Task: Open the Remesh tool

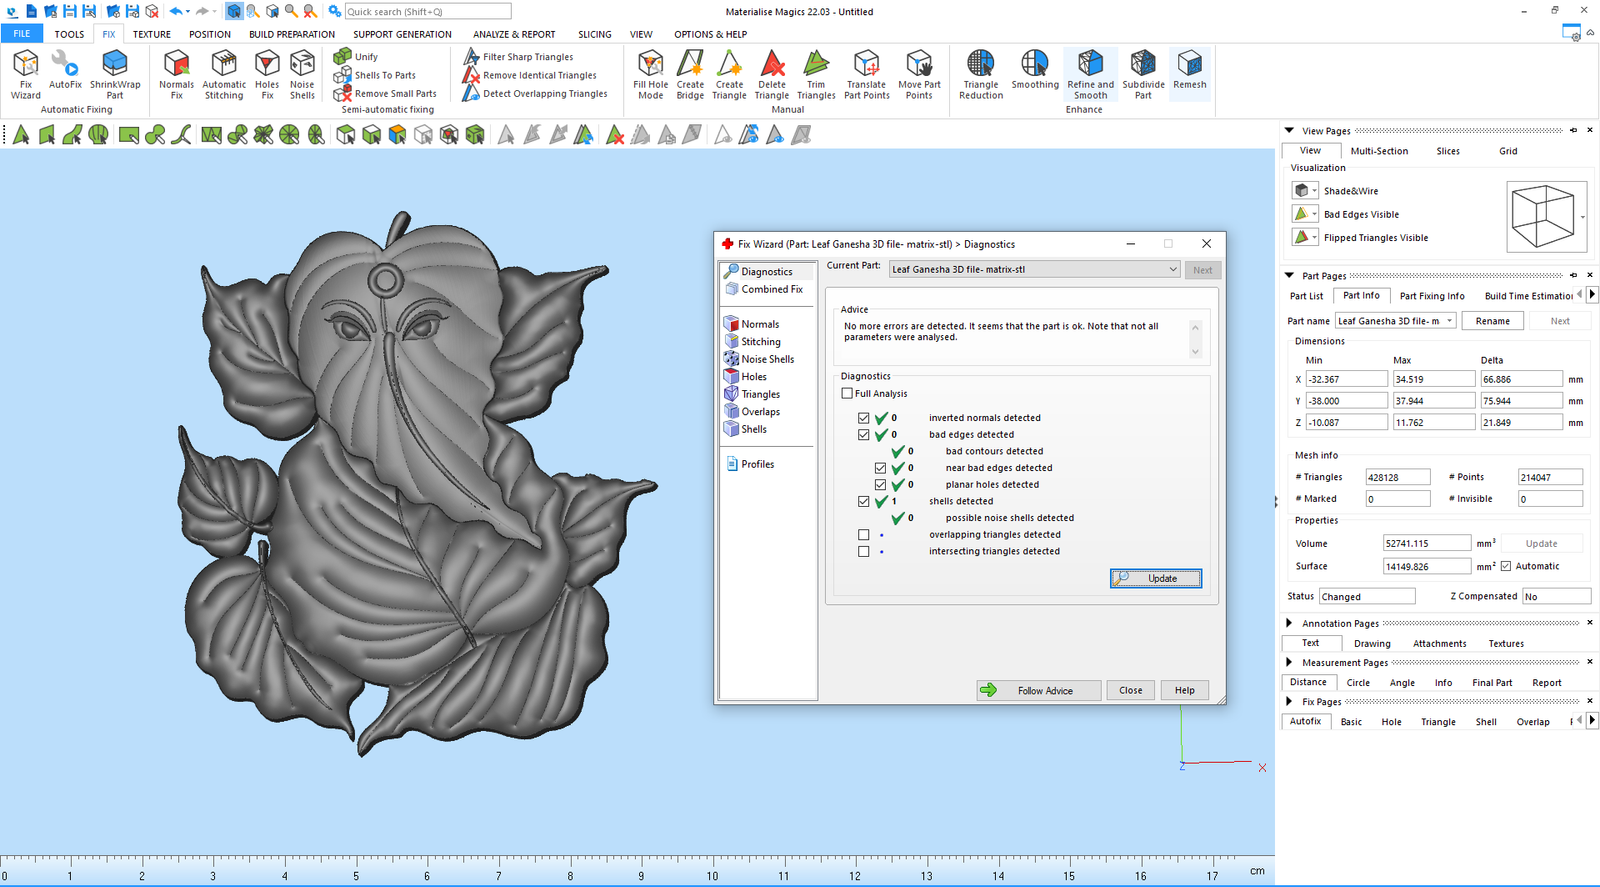Action: (1190, 71)
